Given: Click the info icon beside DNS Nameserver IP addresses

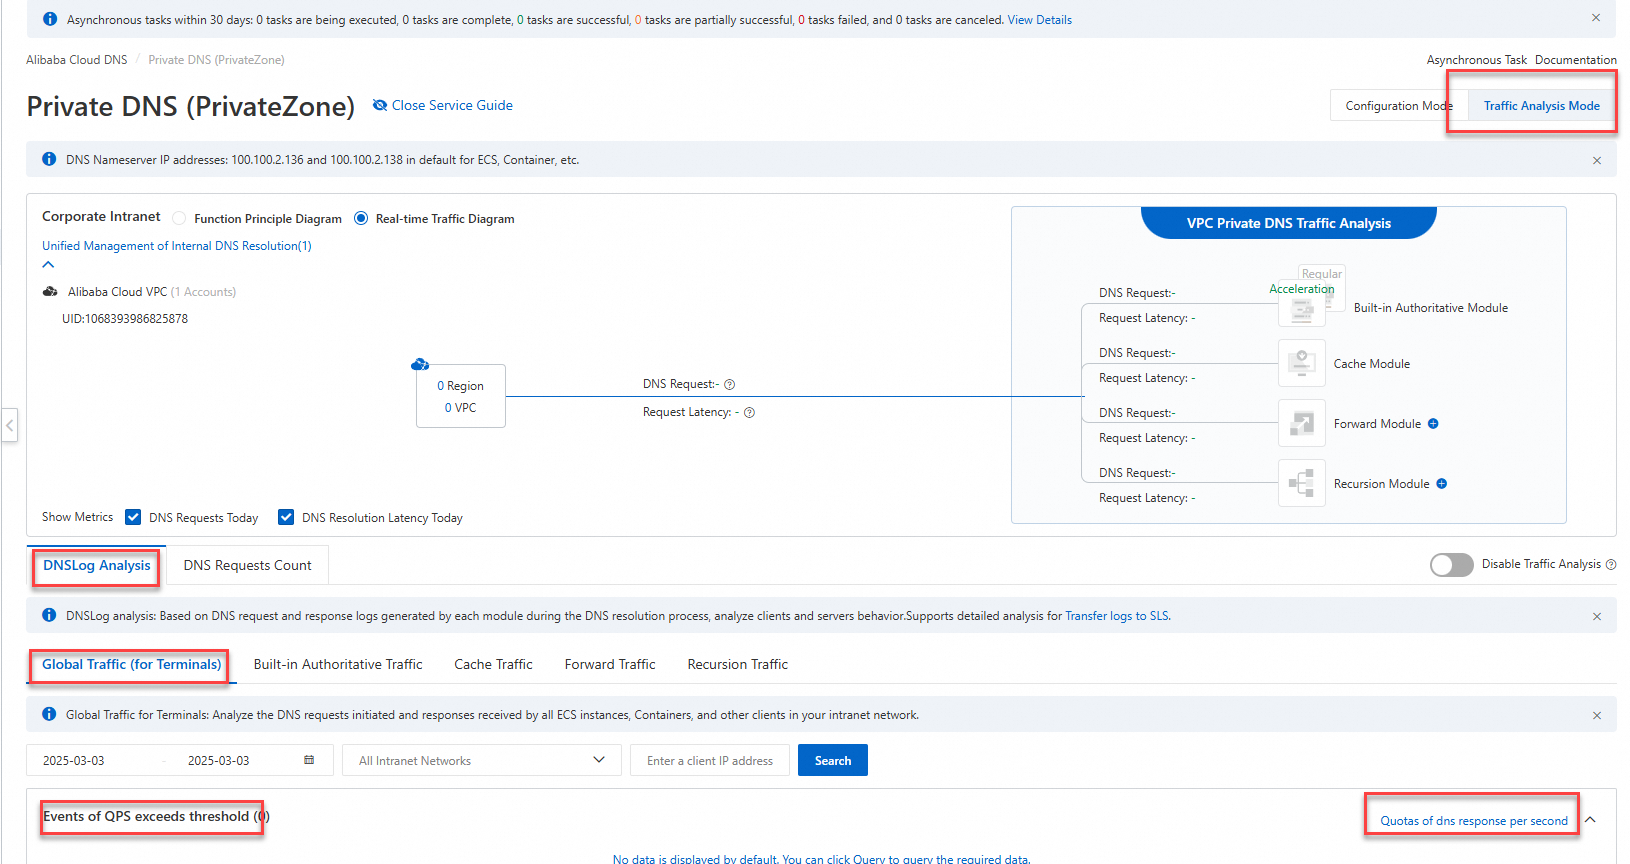Looking at the screenshot, I should coord(49,159).
